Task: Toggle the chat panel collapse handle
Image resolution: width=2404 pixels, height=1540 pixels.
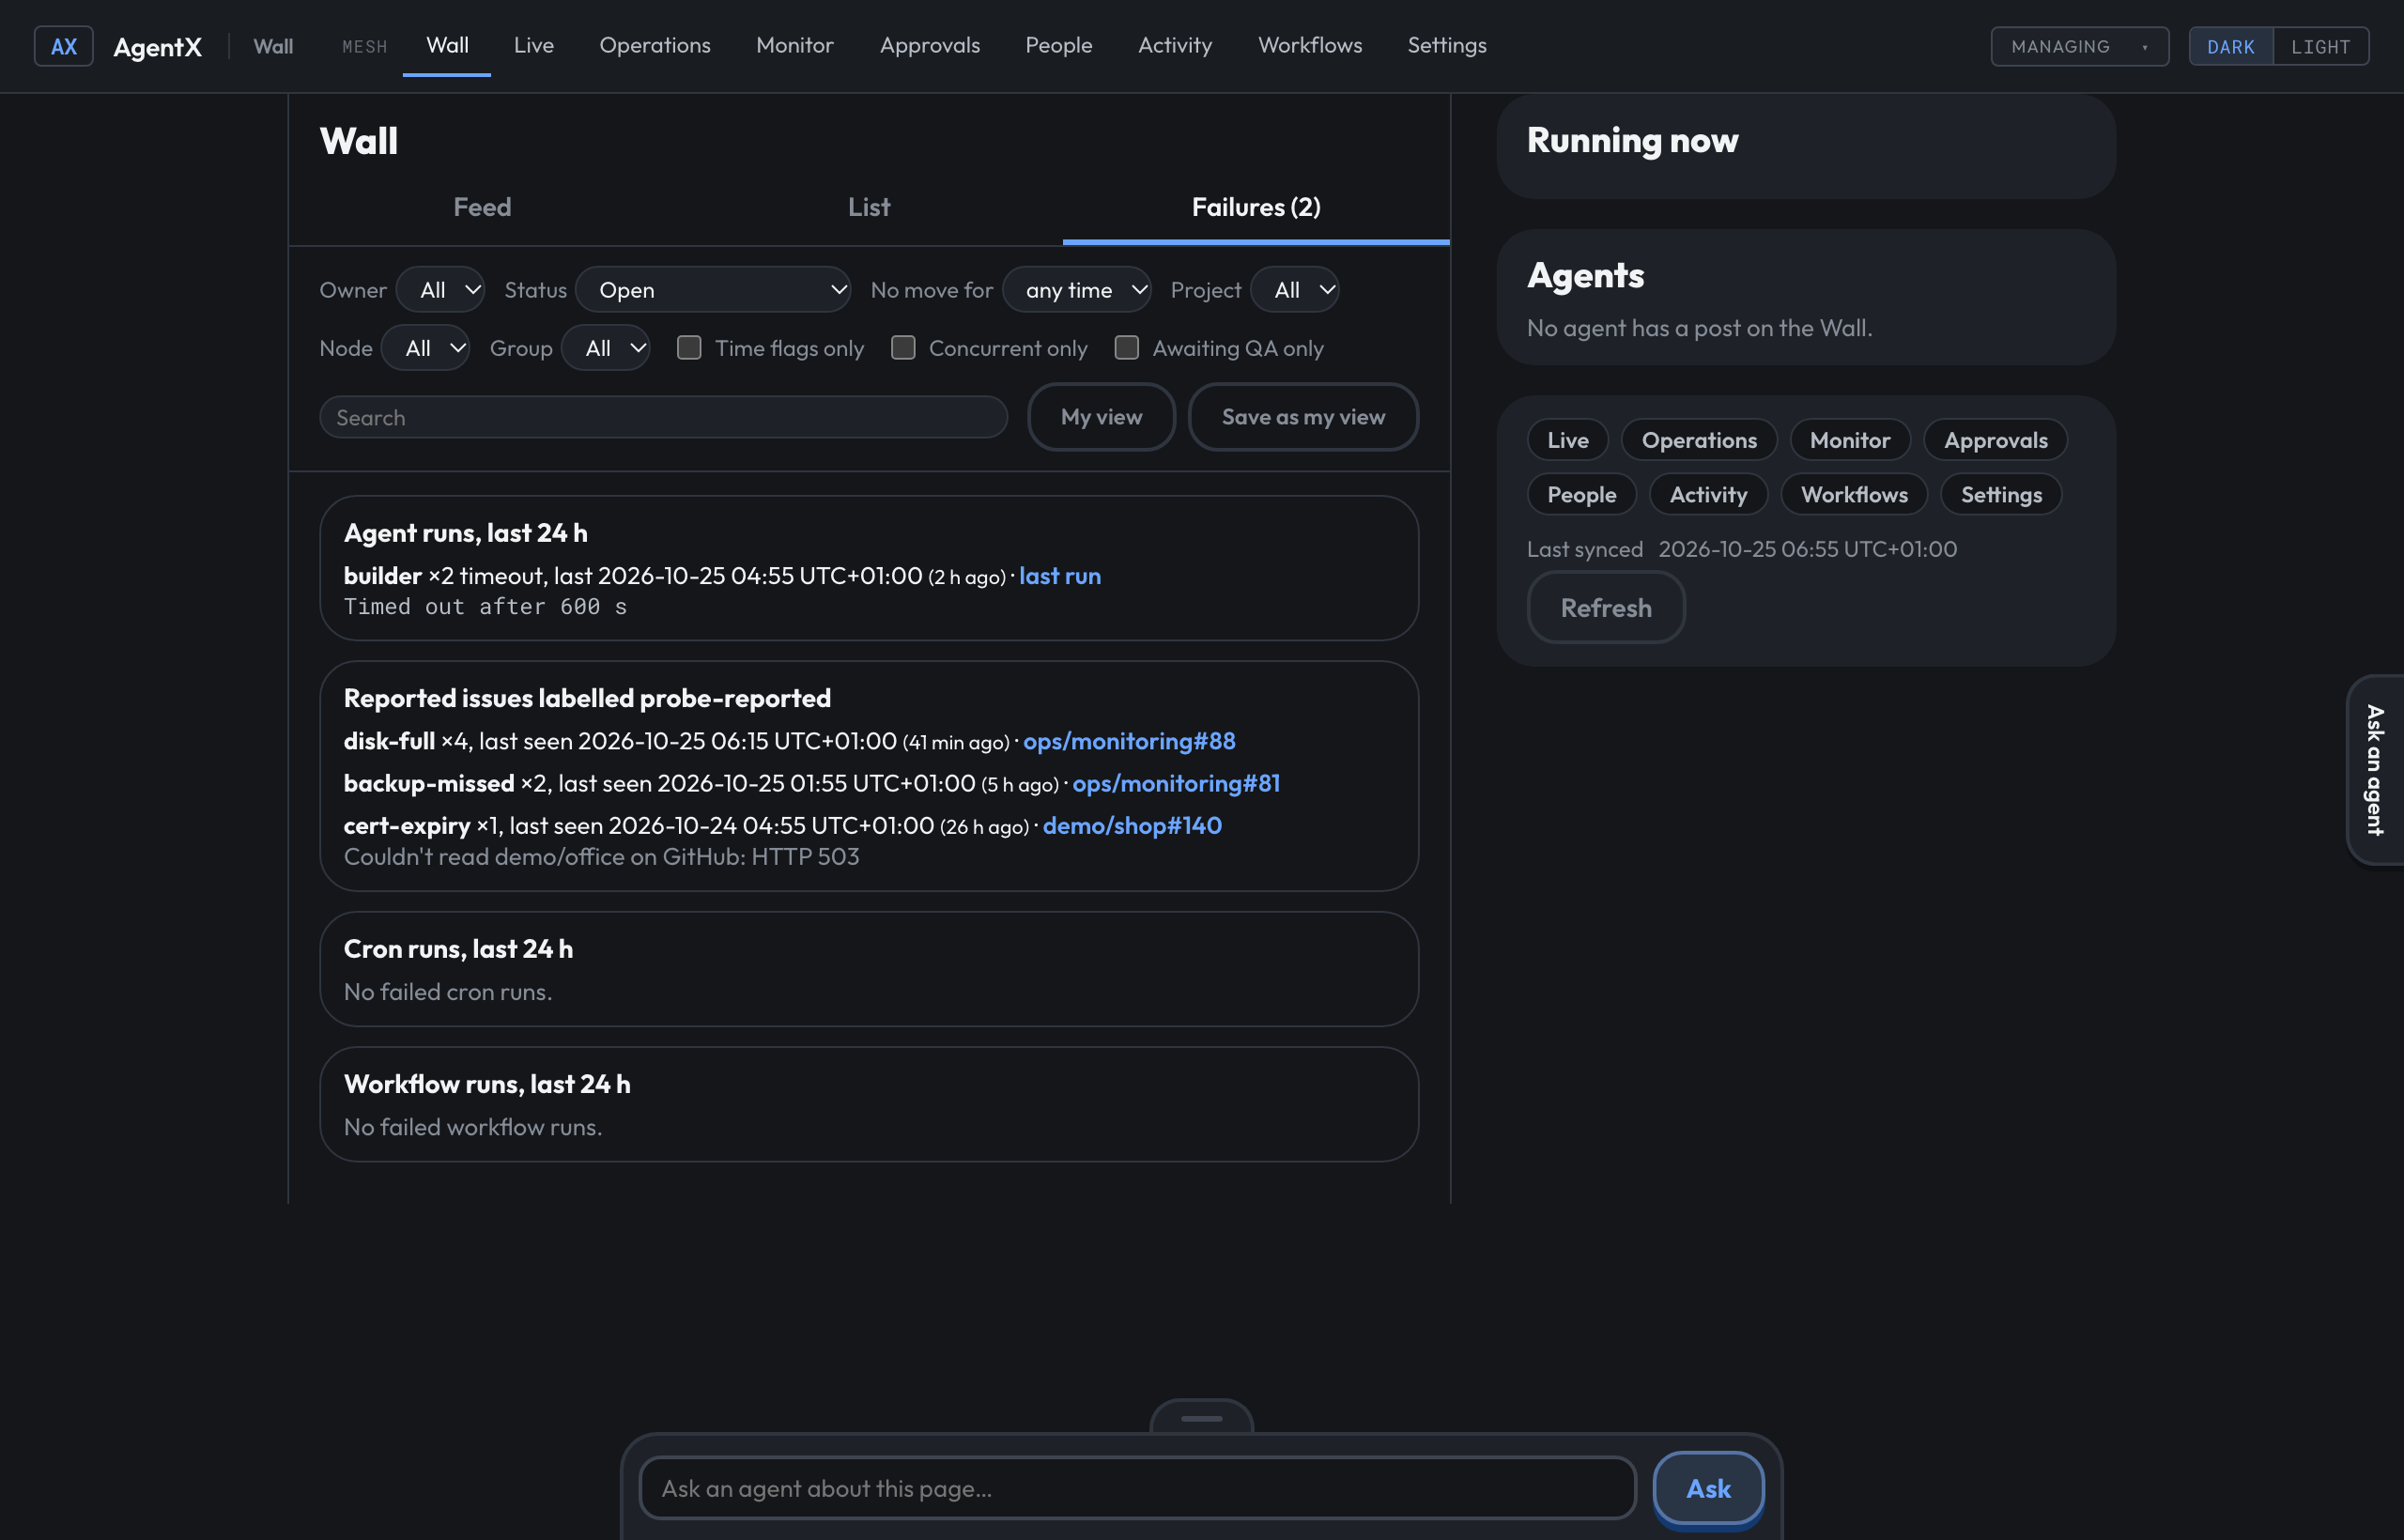Action: pos(1201,1417)
